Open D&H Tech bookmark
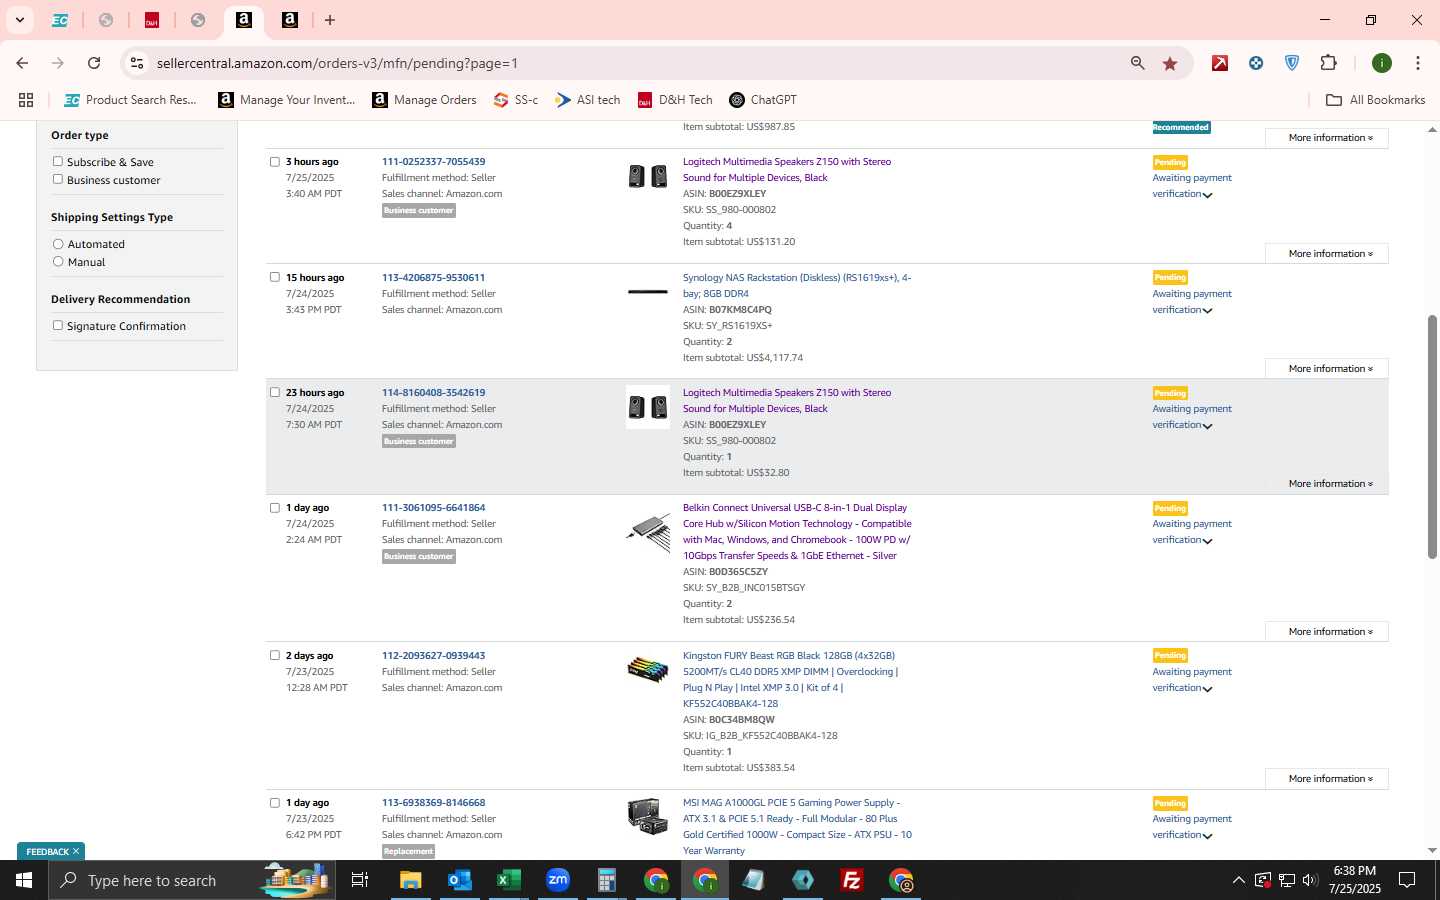1440x900 pixels. pos(675,100)
